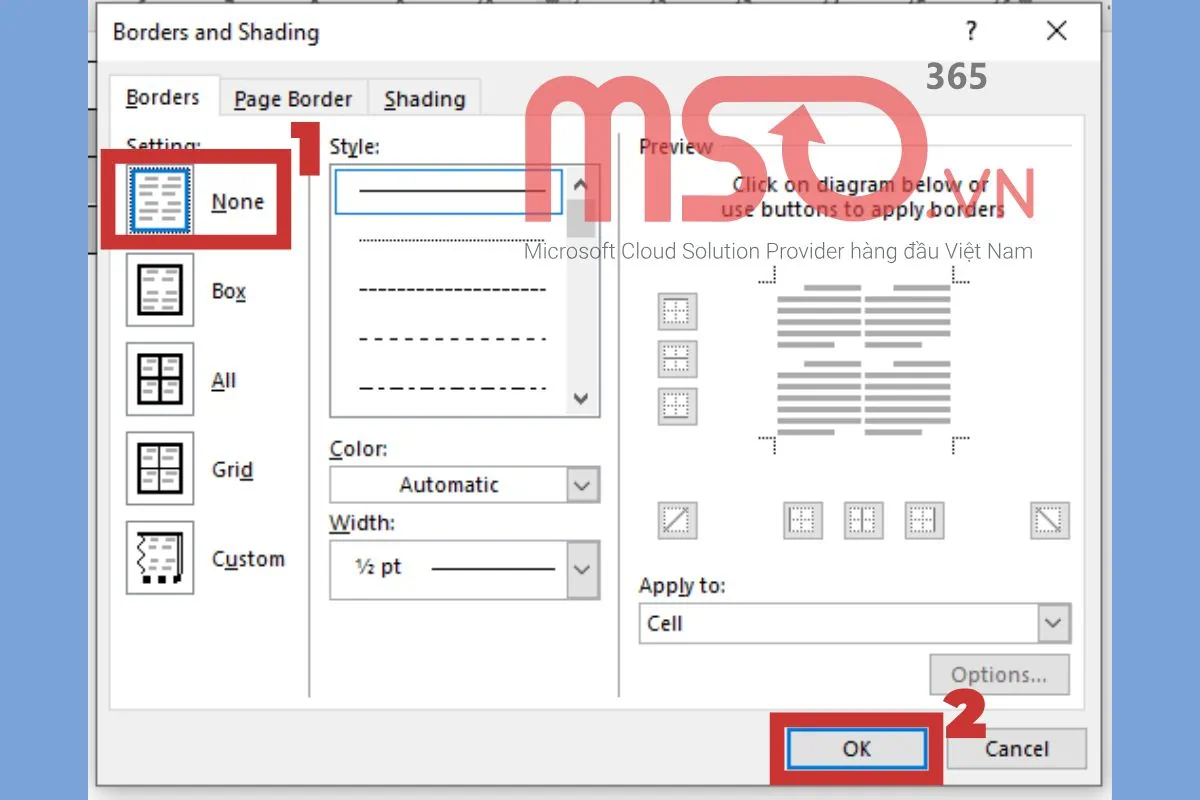Click the inside vertical border button
This screenshot has height=800, width=1200.
pyautogui.click(x=862, y=520)
